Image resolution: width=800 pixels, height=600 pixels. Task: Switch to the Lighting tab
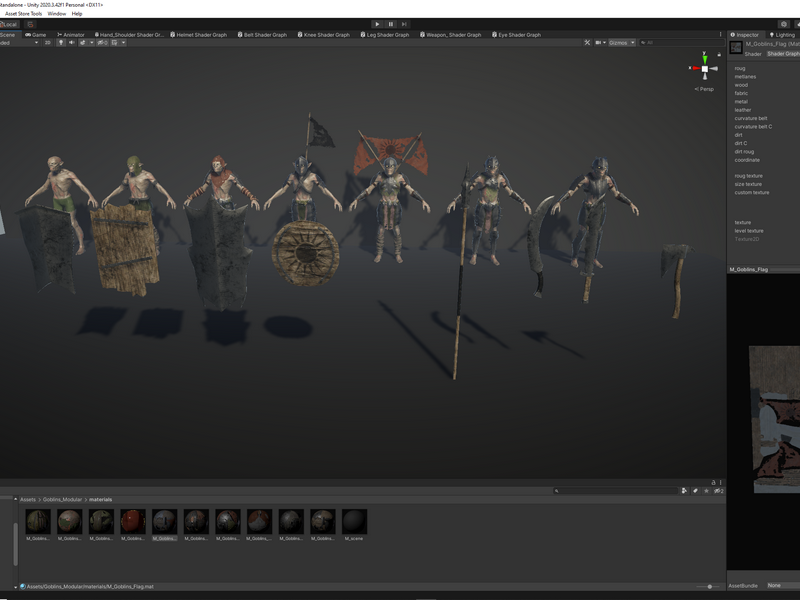[782, 35]
